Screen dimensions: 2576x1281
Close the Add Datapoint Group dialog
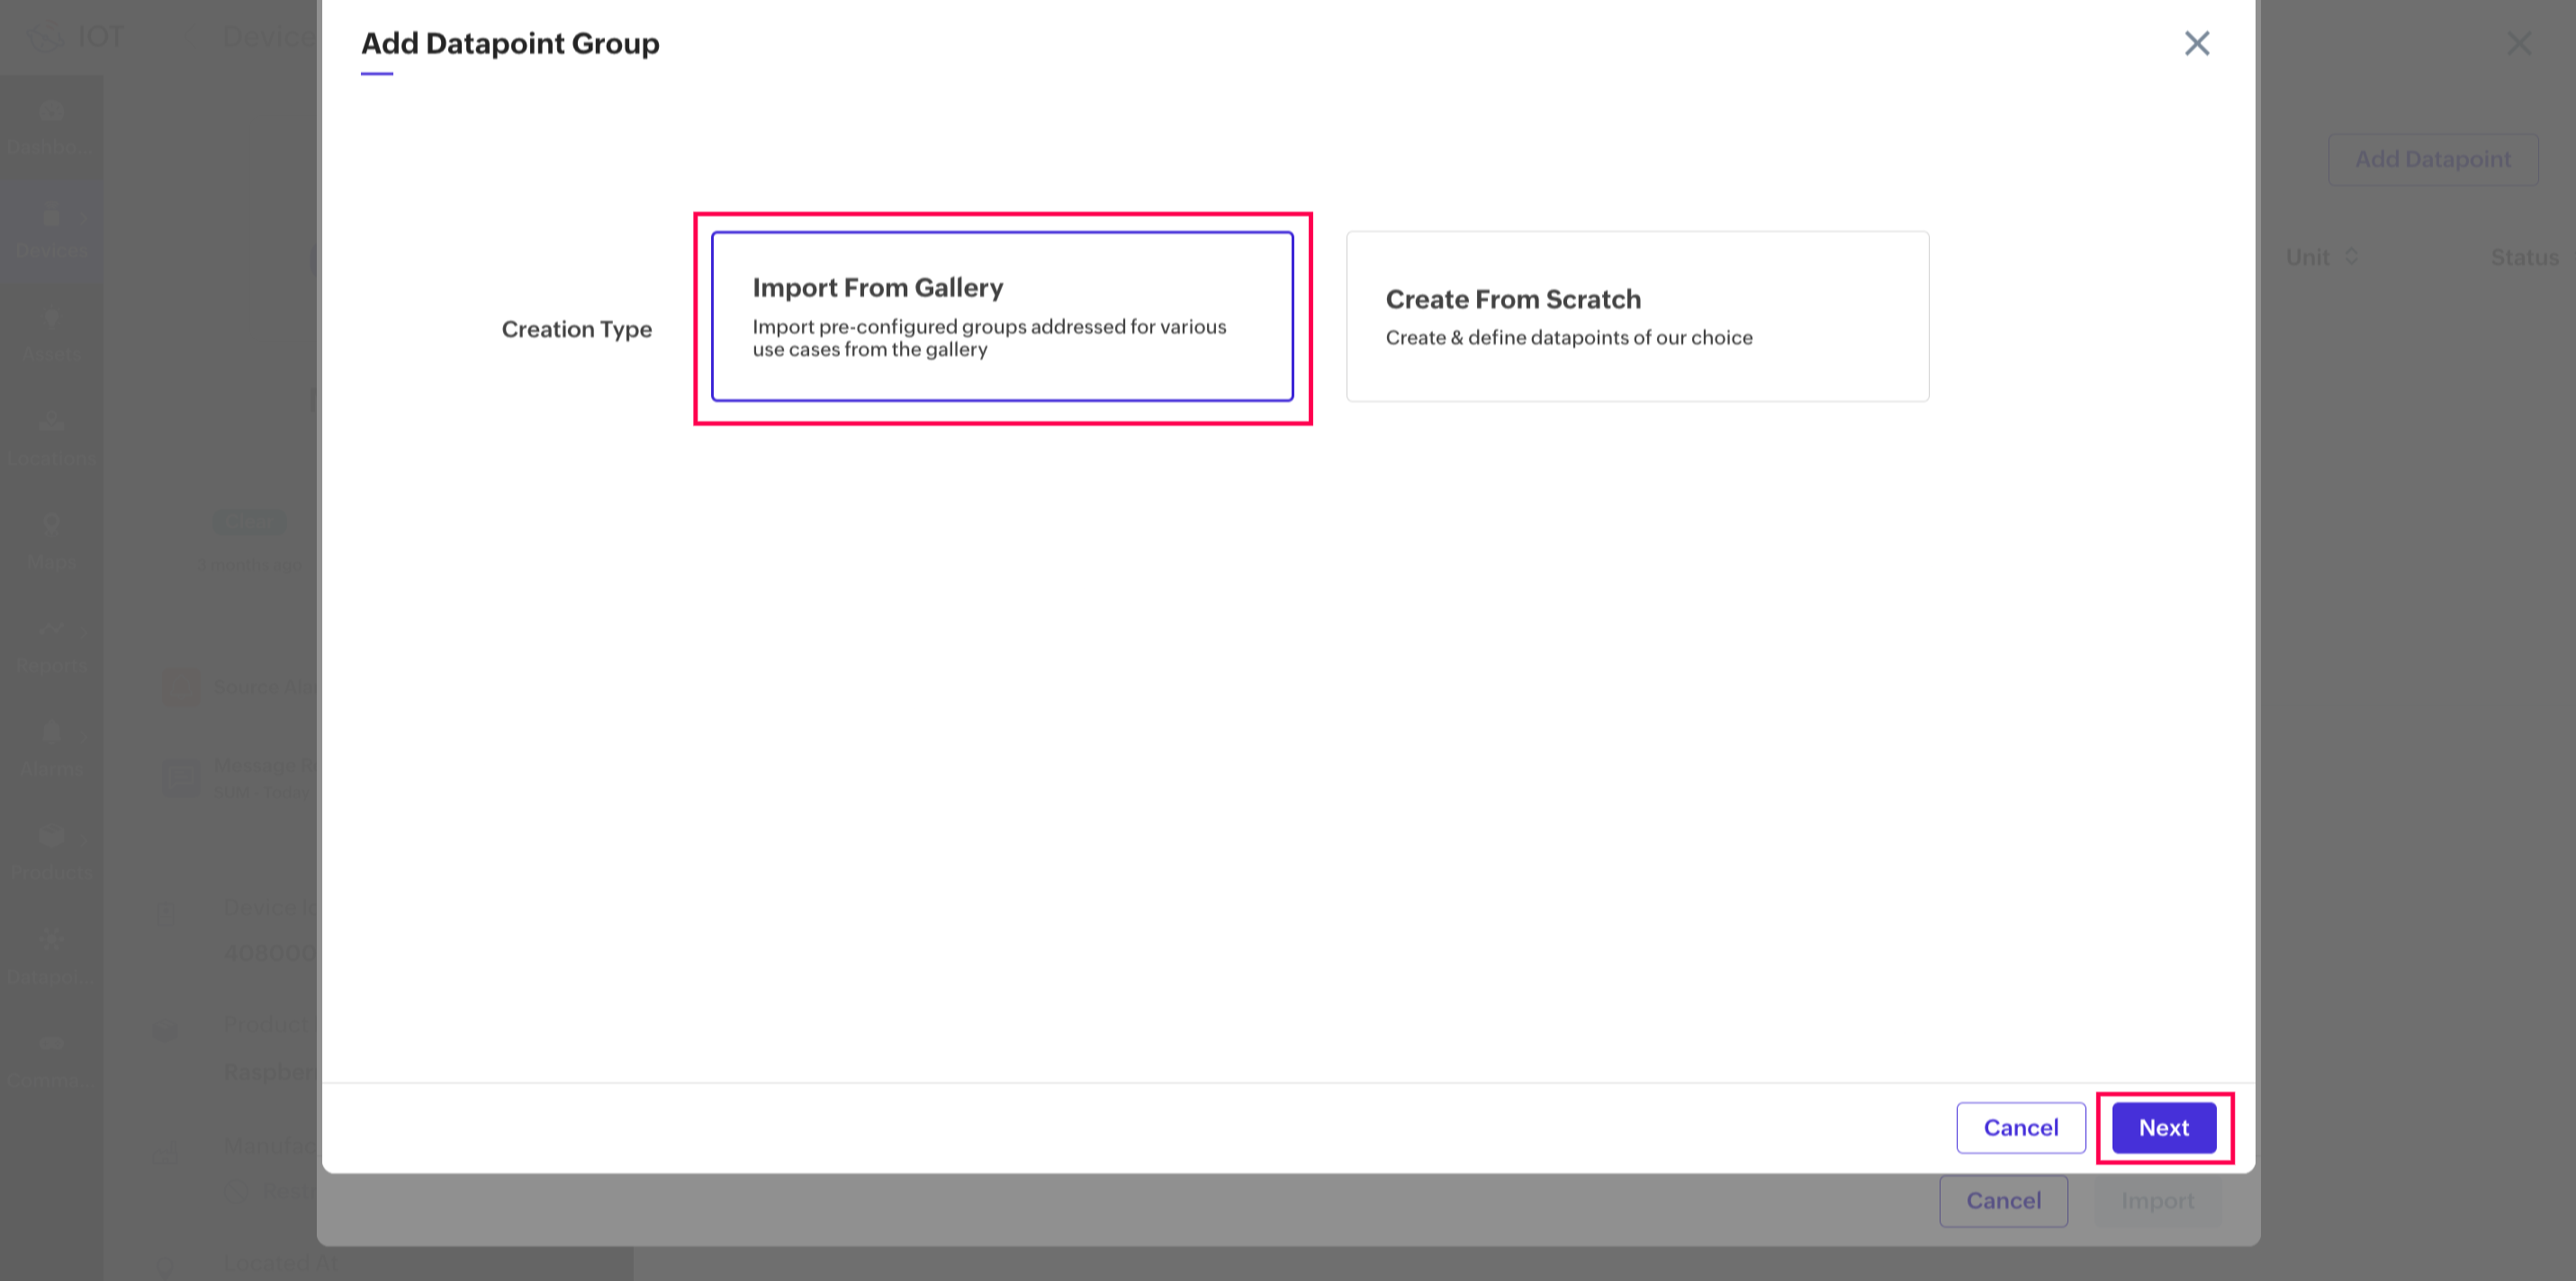[2196, 43]
